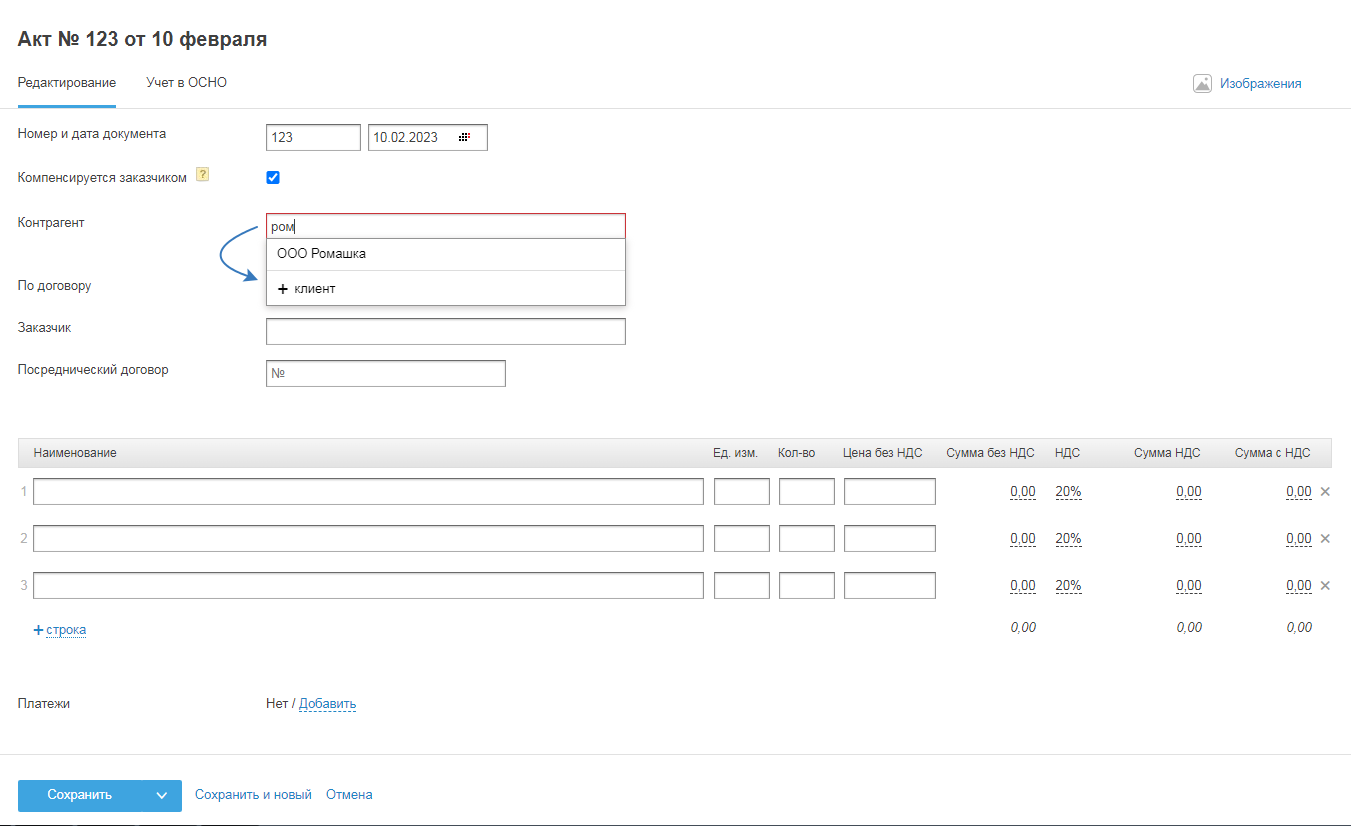Image resolution: width=1351 pixels, height=826 pixels.
Task: Uncheck Компенсируется заказчиком checkbox
Action: tap(273, 178)
